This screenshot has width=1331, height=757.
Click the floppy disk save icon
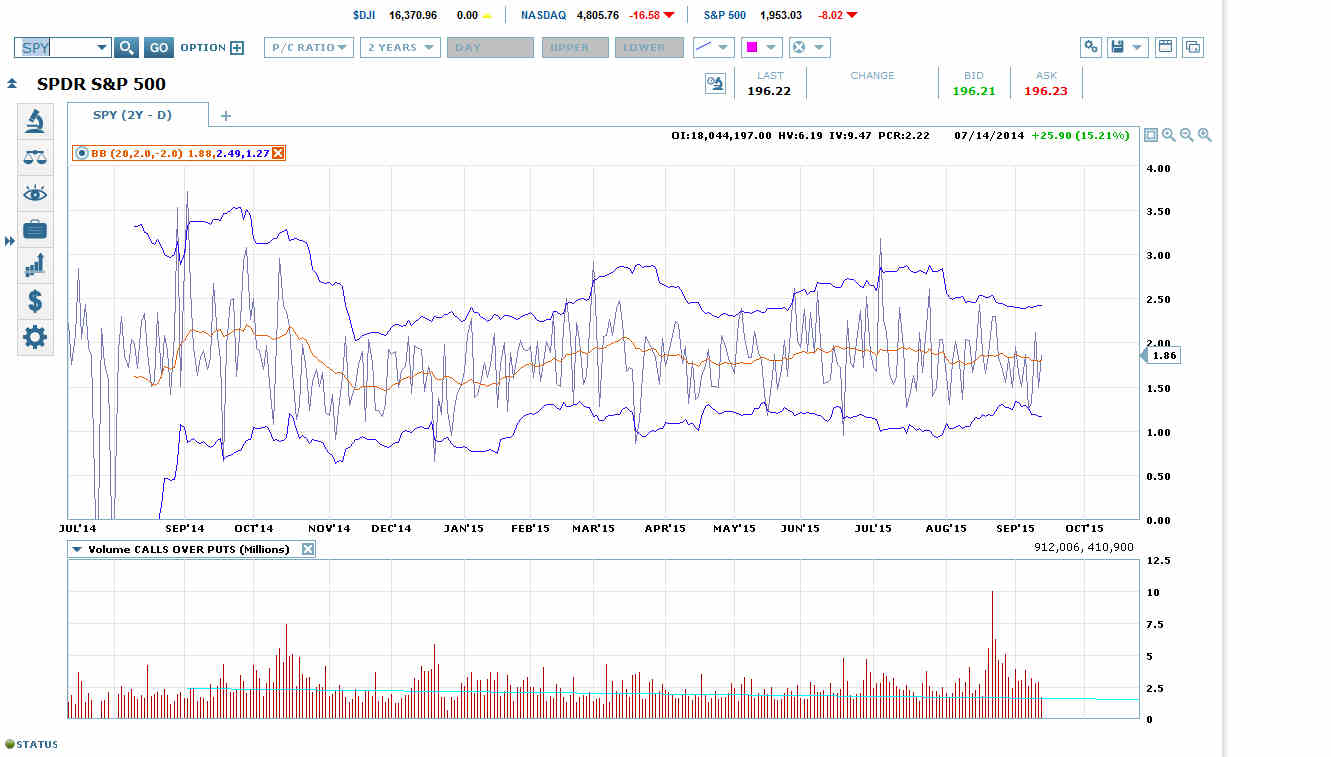(1118, 47)
